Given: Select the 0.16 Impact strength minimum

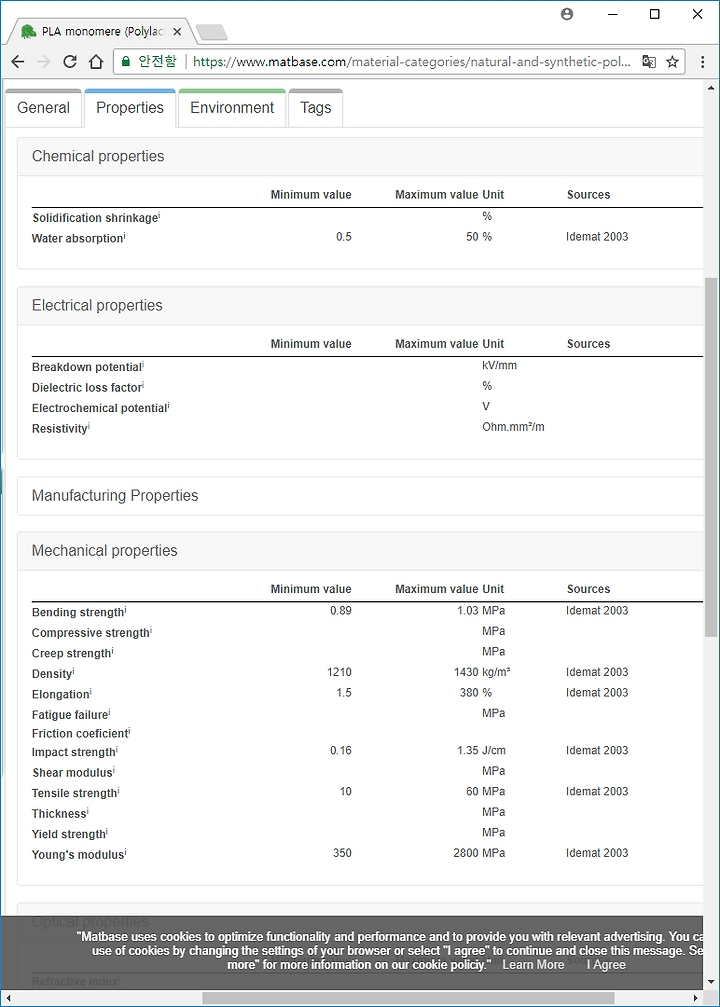Looking at the screenshot, I should [340, 751].
